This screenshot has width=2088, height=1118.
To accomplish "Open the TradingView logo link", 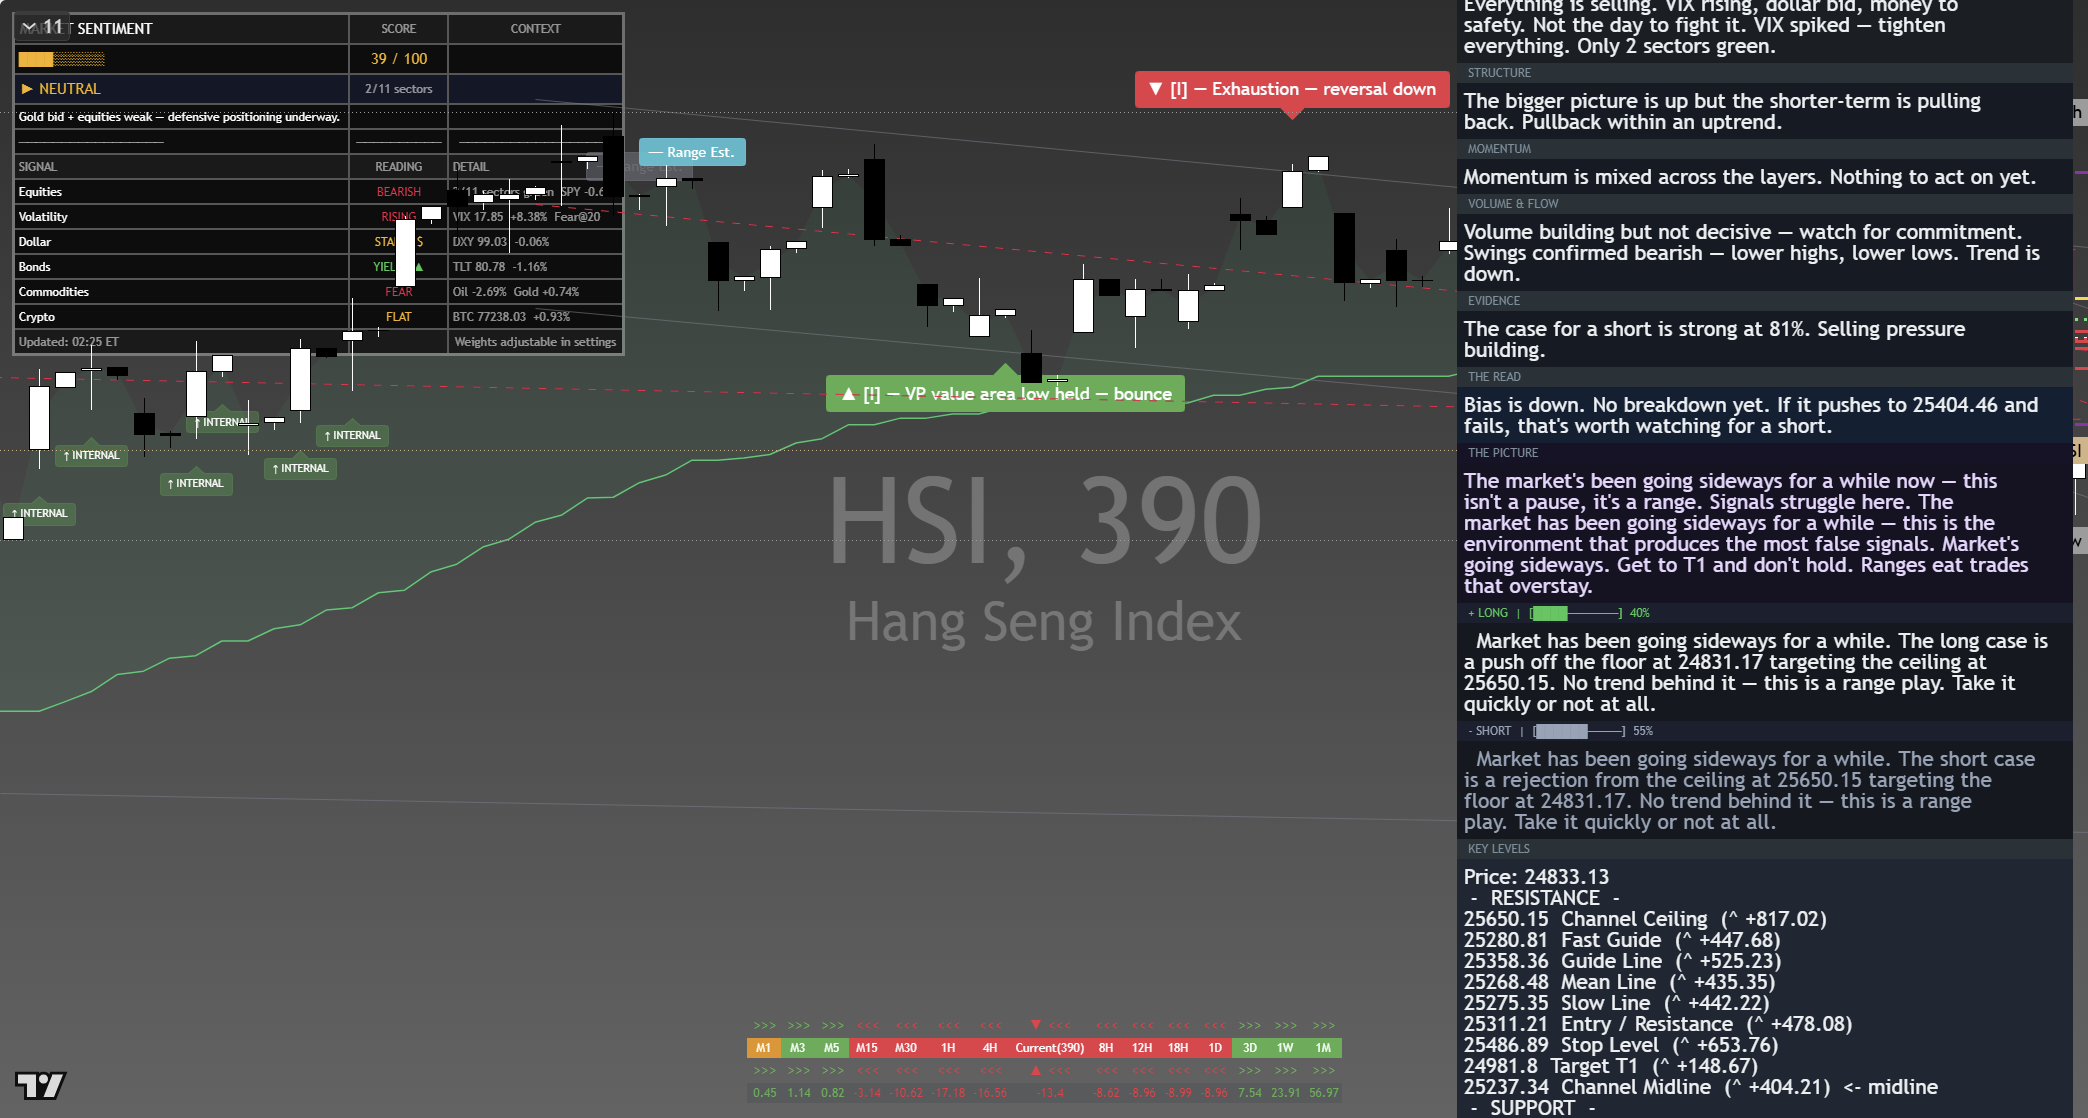I will coord(41,1085).
